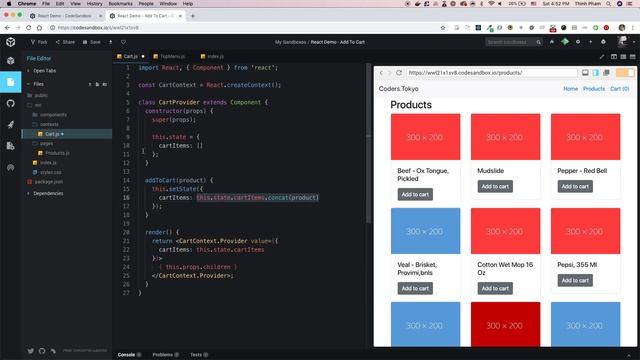This screenshot has height=360, width=640.
Task: Open the Deployment rocket sidebar icon
Action: click(x=11, y=125)
